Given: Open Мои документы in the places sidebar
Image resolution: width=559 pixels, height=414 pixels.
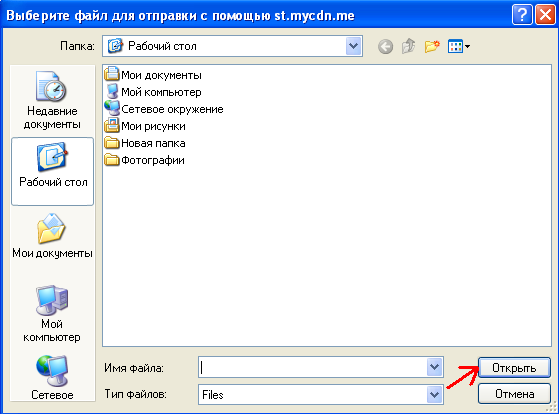Looking at the screenshot, I should 52,236.
